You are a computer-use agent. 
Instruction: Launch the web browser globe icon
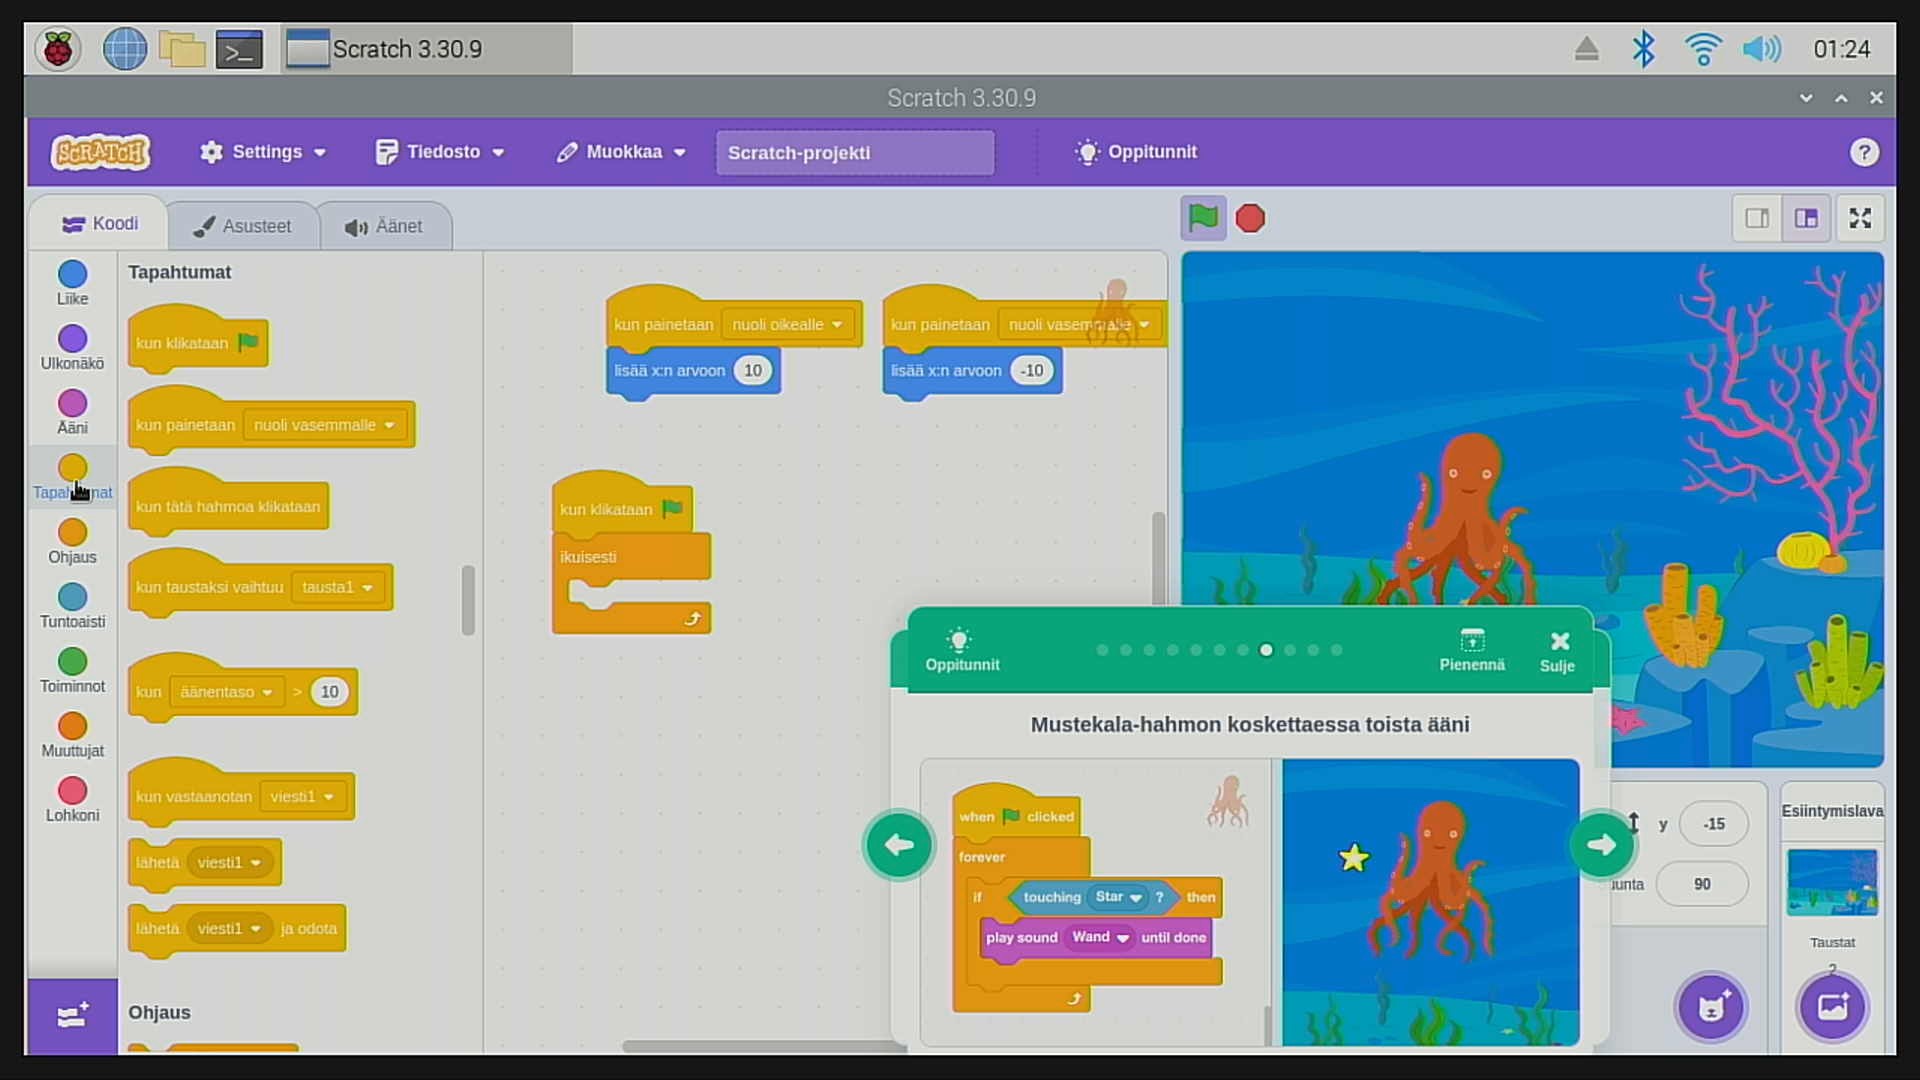tap(125, 49)
